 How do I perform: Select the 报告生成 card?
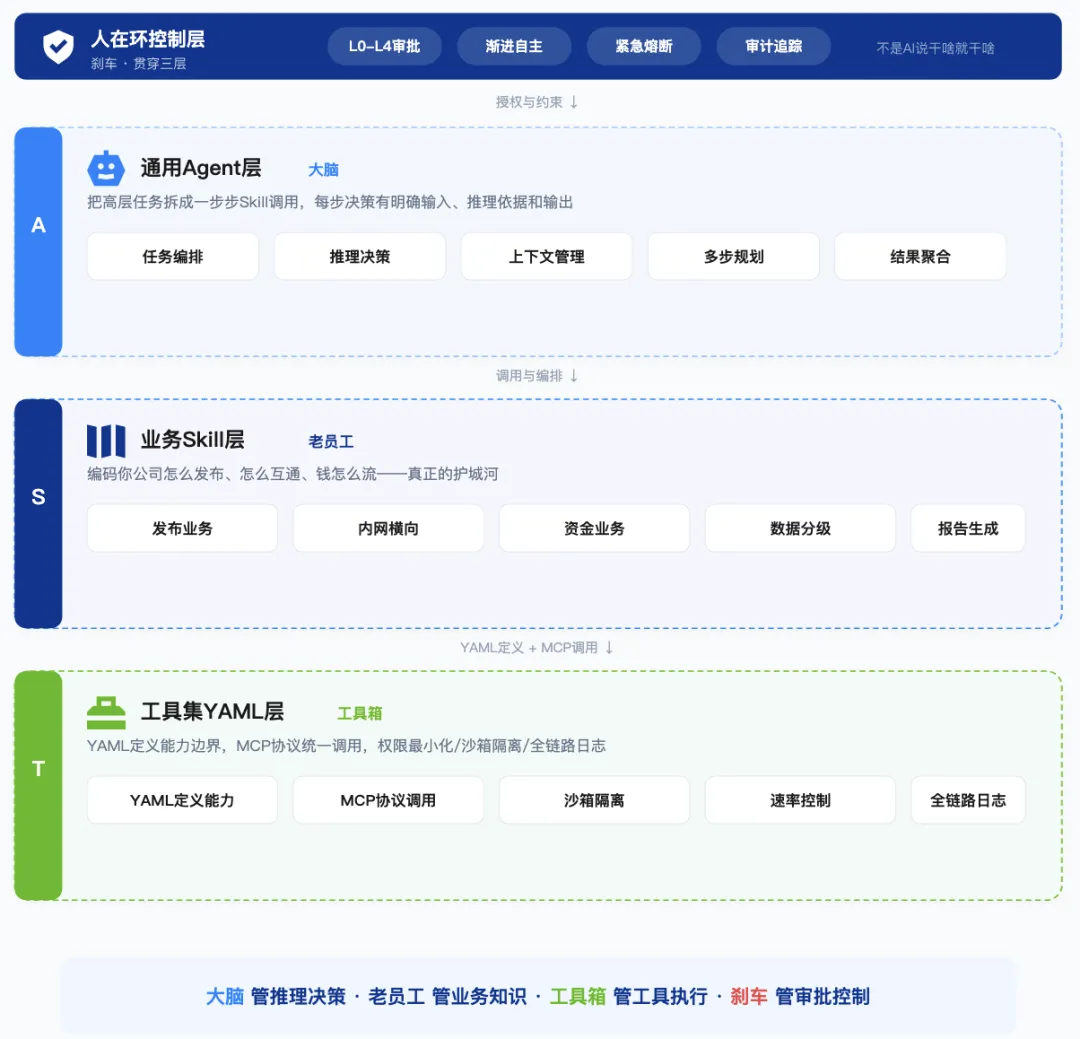pyautogui.click(x=968, y=528)
